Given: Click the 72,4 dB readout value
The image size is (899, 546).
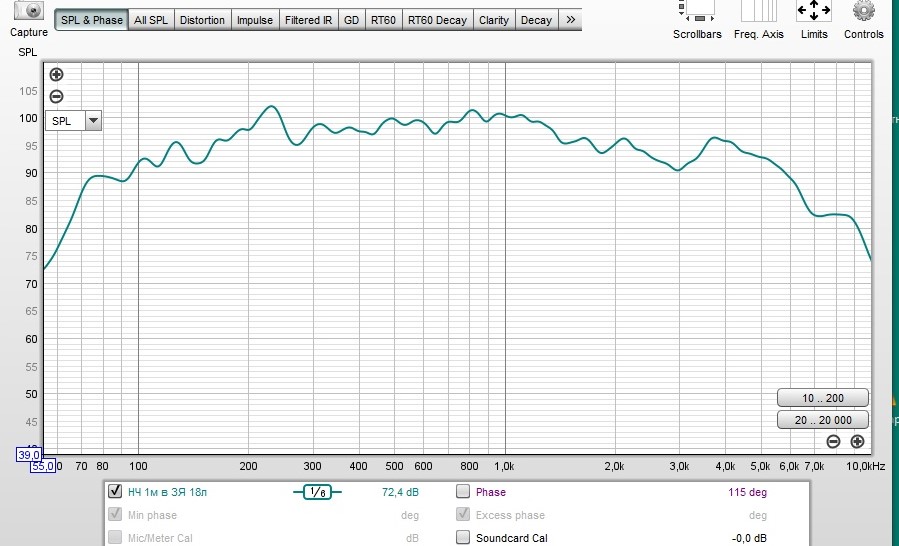Looking at the screenshot, I should 400,492.
